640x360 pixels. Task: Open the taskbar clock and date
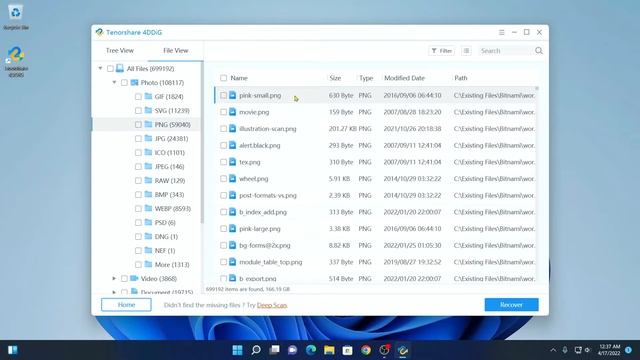609,350
